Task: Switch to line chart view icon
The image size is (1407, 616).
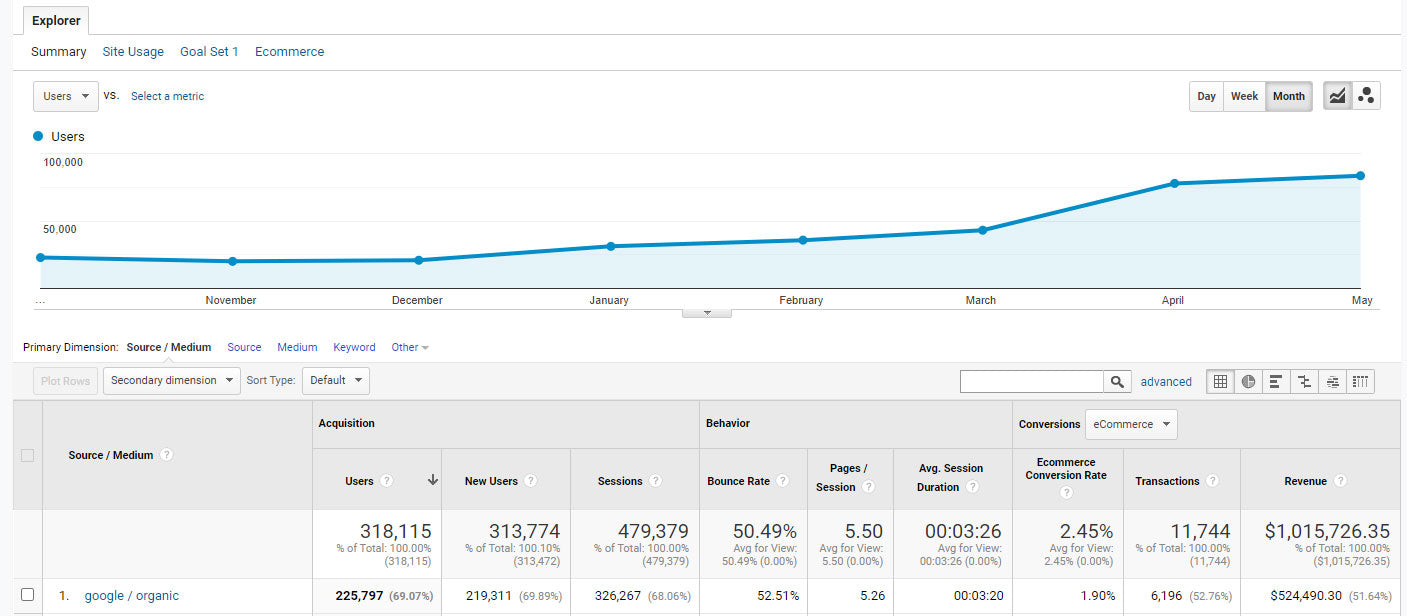Action: click(1337, 96)
